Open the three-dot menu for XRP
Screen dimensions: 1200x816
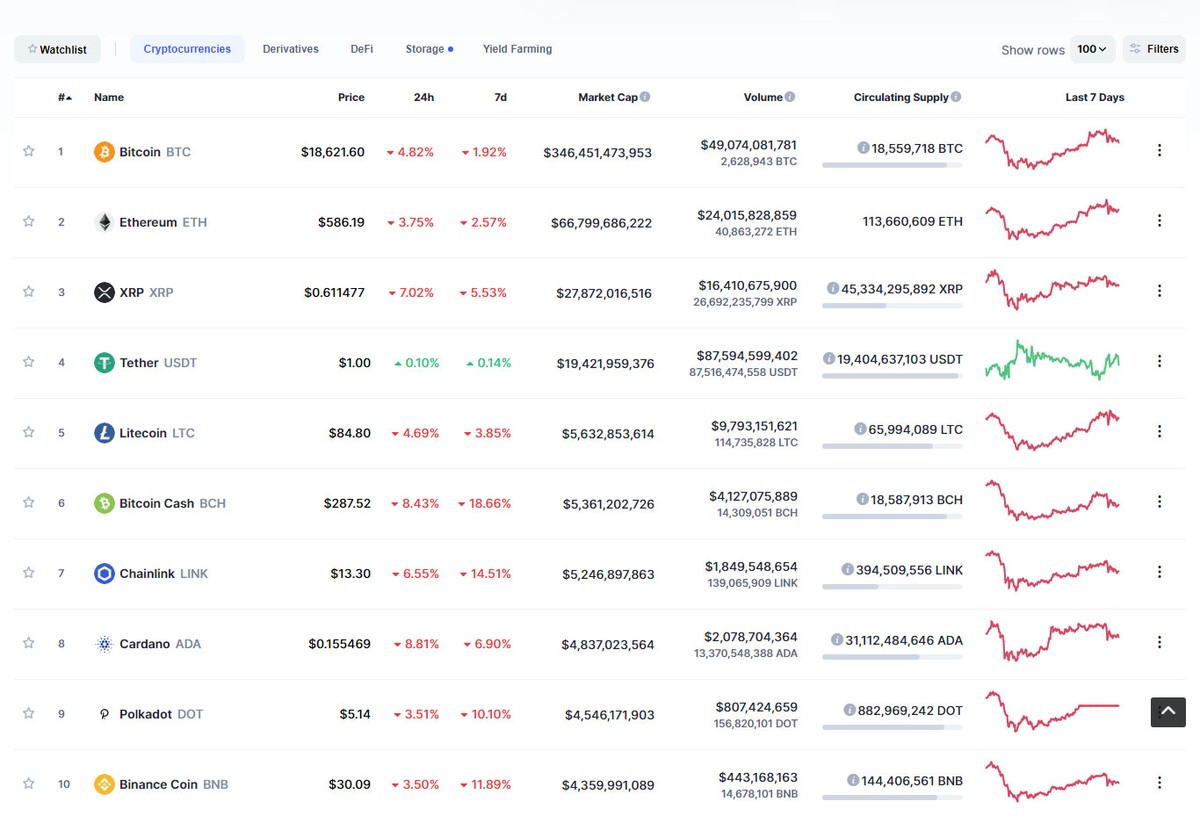pos(1160,291)
